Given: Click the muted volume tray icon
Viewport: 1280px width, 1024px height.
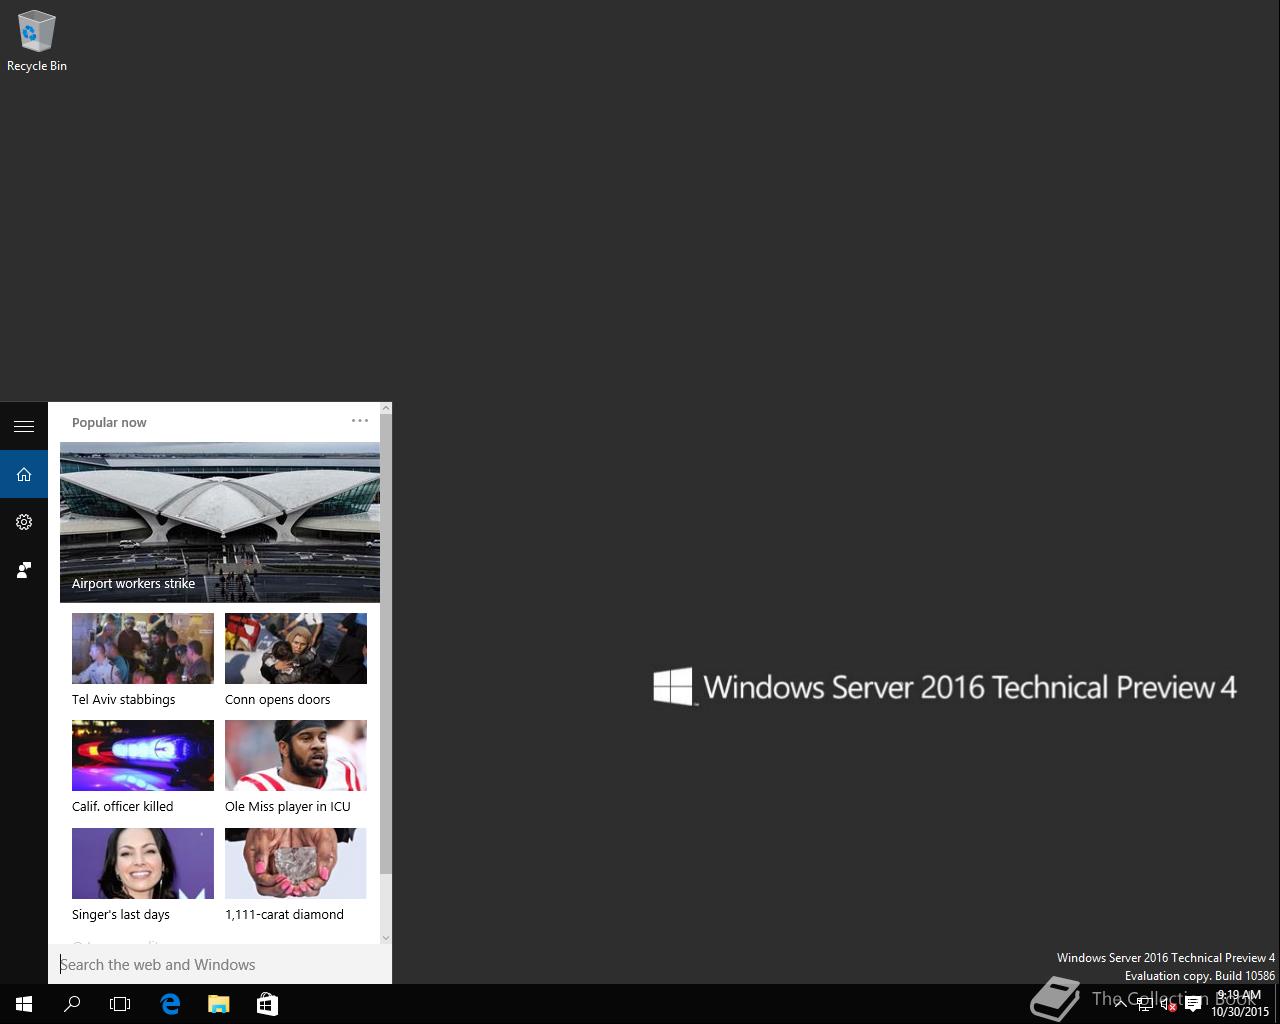Looking at the screenshot, I should pyautogui.click(x=1168, y=1004).
